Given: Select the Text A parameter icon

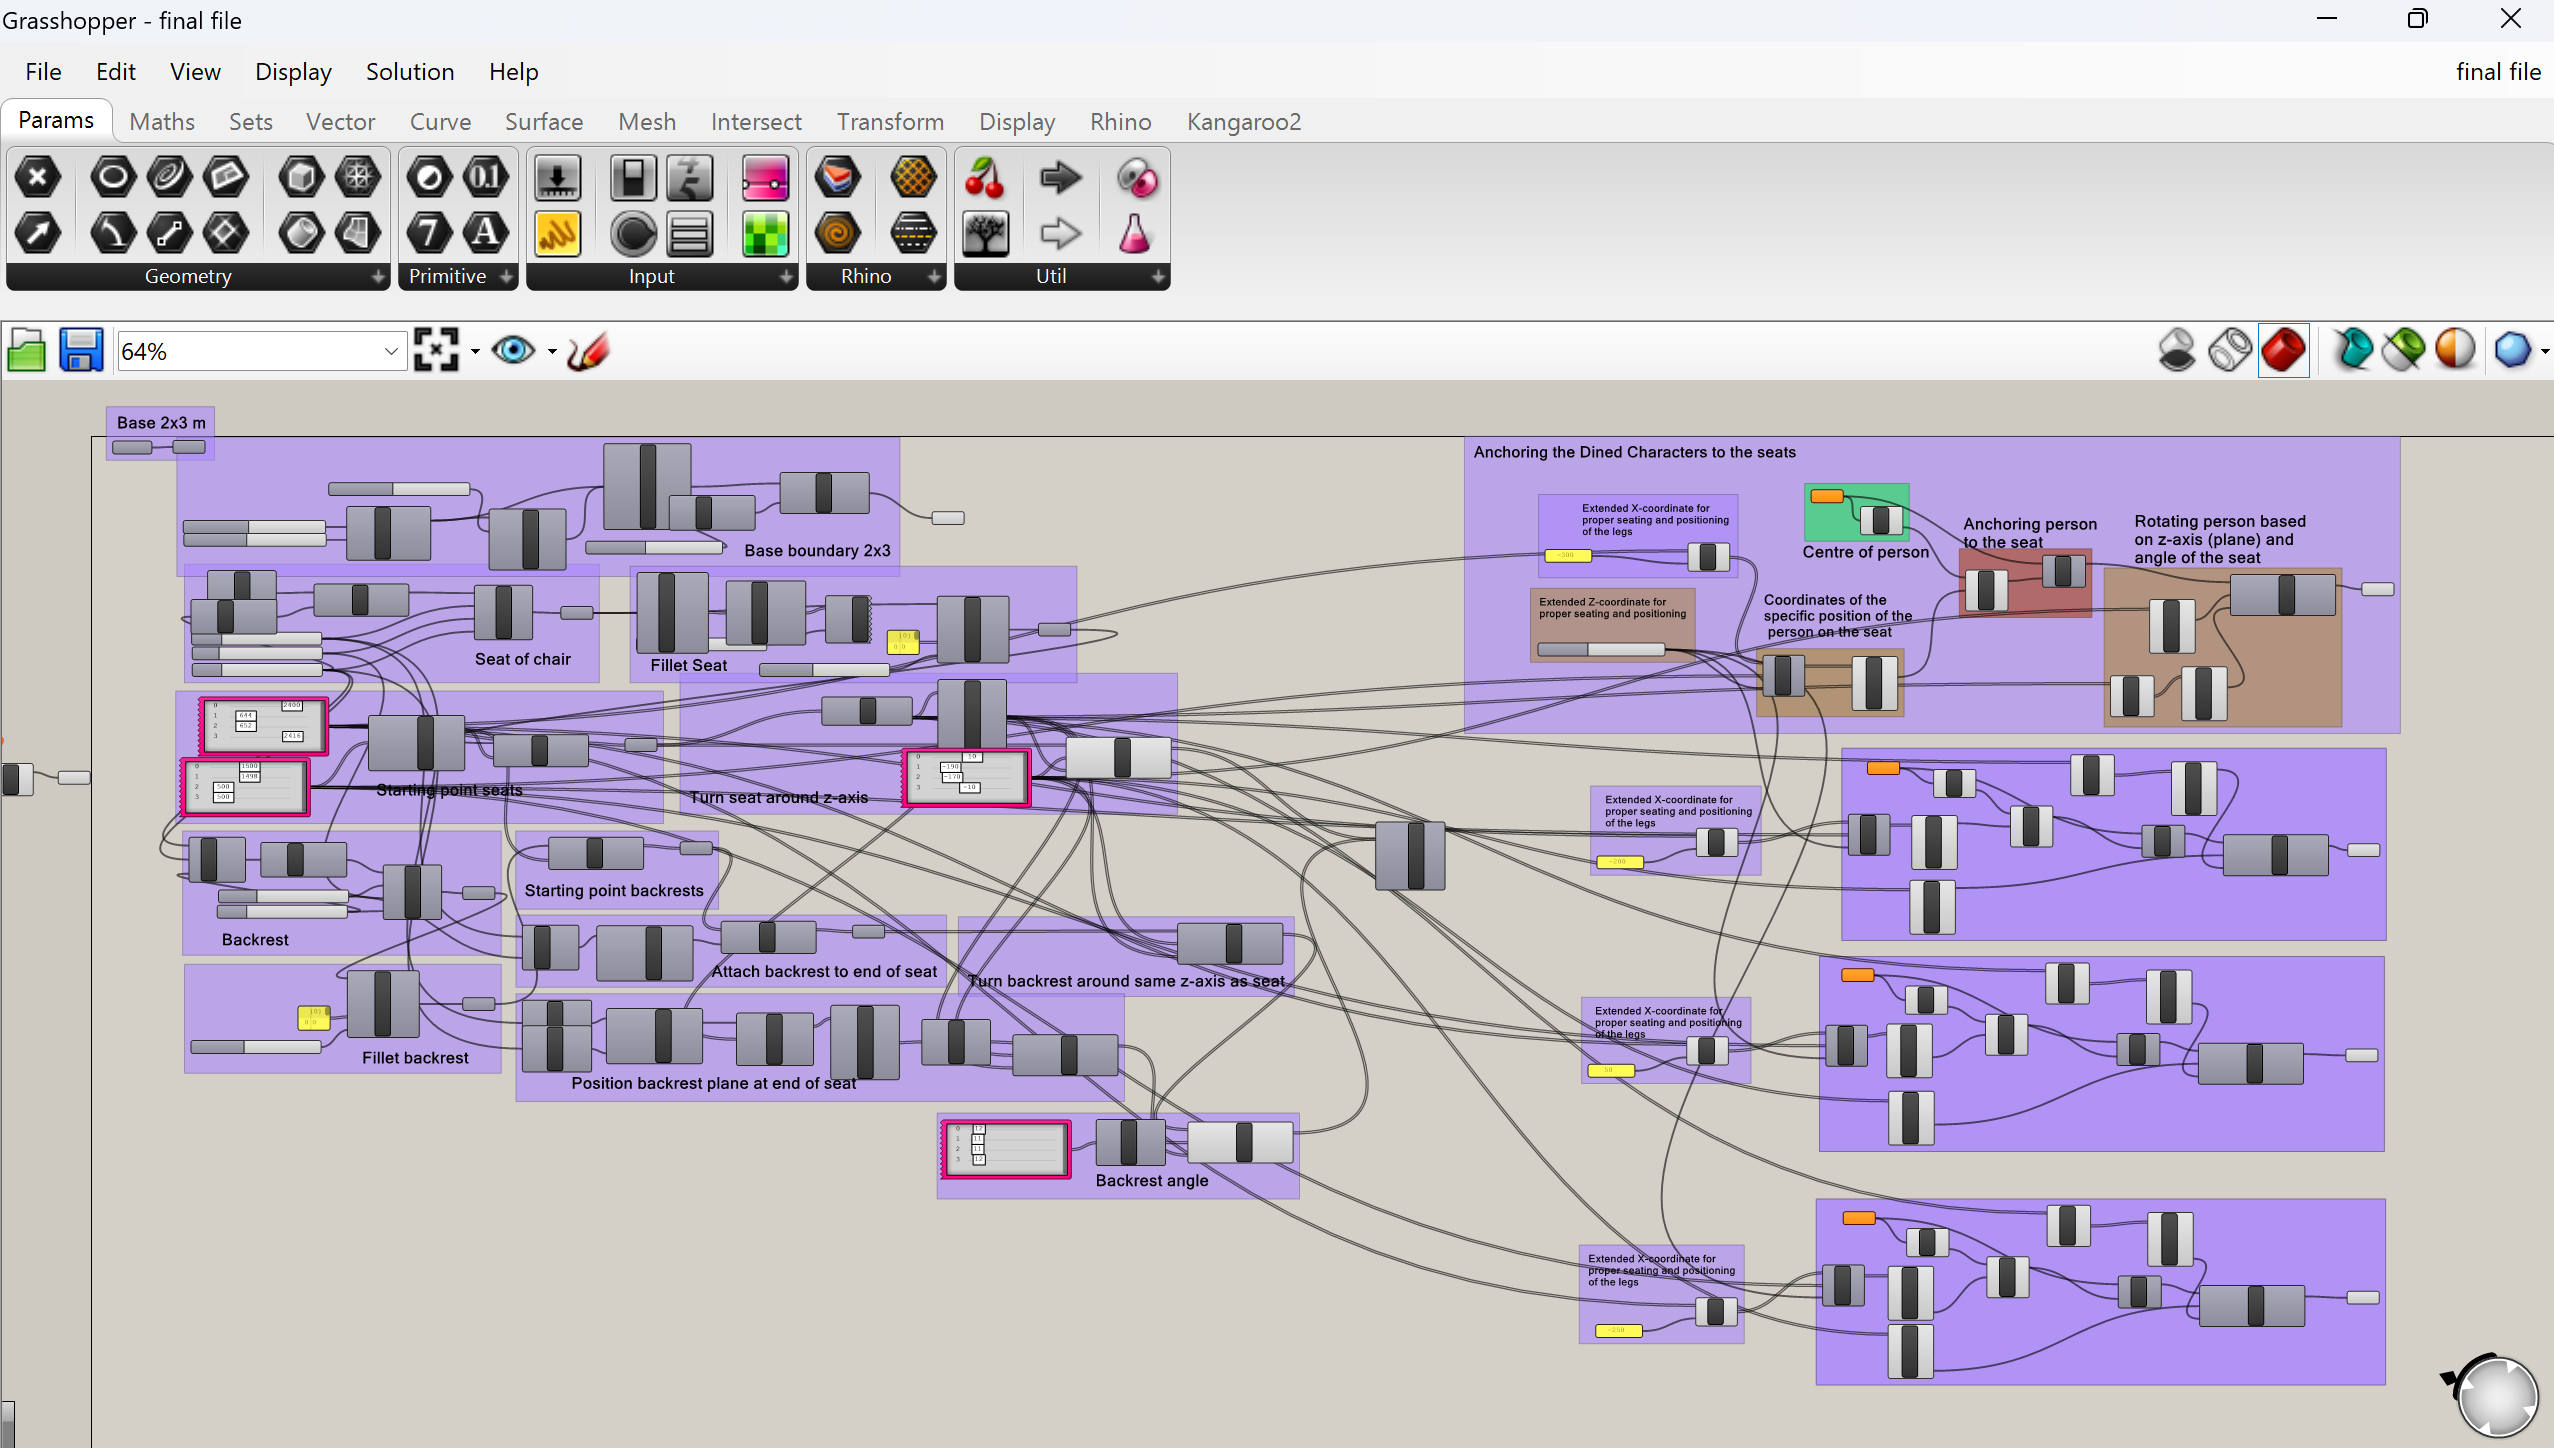Looking at the screenshot, I should coord(486,234).
